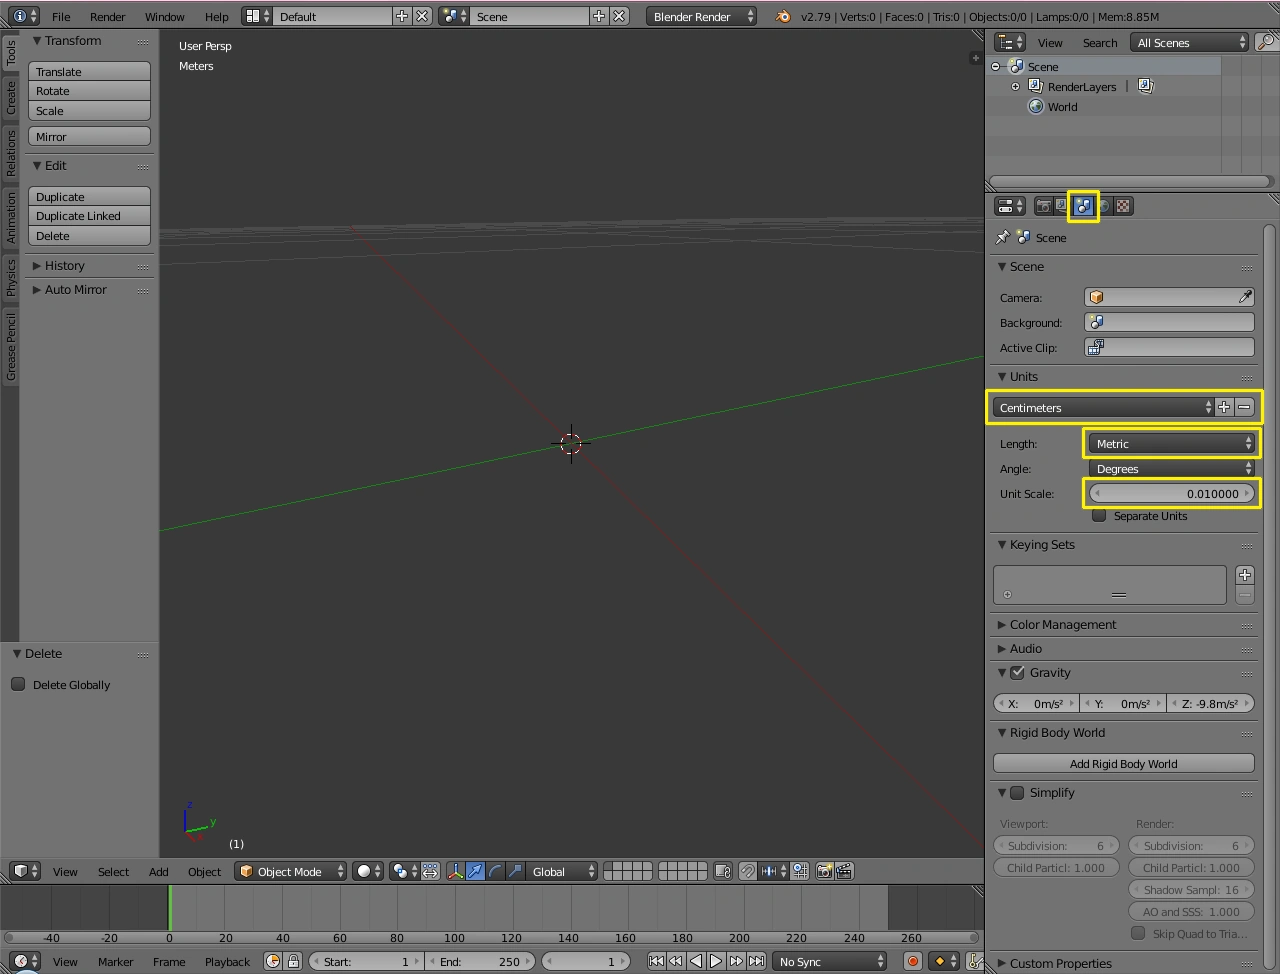Click the Add Rigid Body World button
Viewport: 1280px width, 974px height.
tap(1122, 763)
